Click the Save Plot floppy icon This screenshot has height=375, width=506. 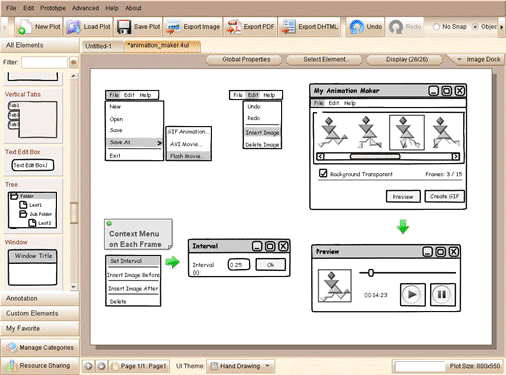(124, 27)
